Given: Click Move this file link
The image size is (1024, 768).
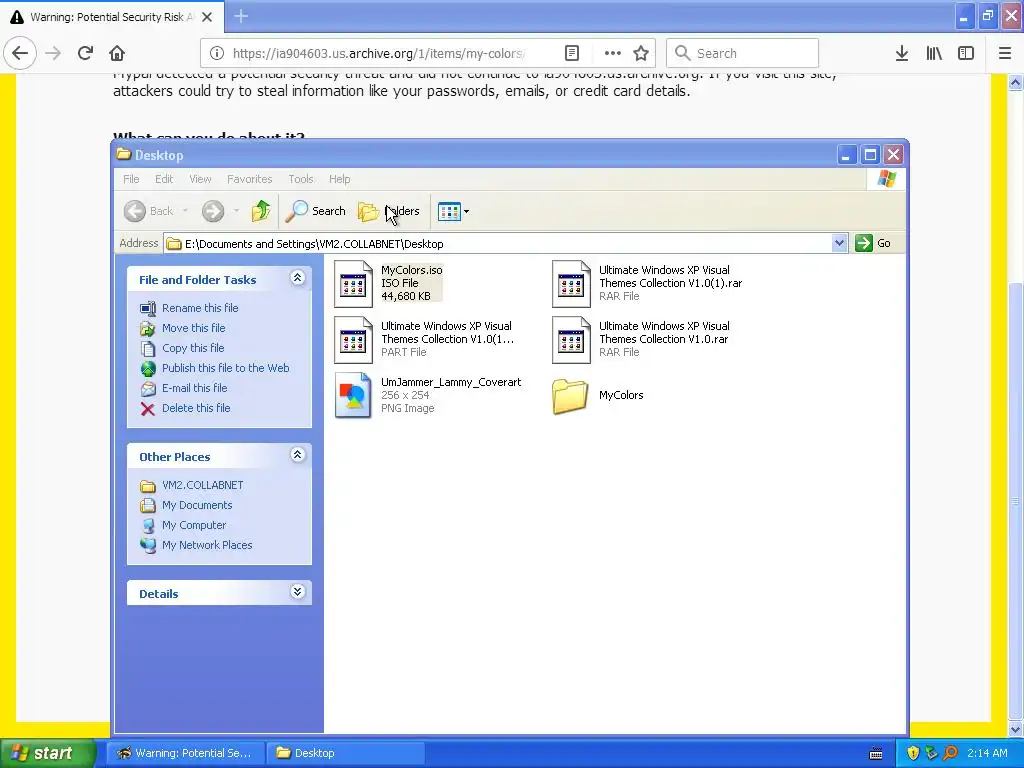Looking at the screenshot, I should pos(193,328).
